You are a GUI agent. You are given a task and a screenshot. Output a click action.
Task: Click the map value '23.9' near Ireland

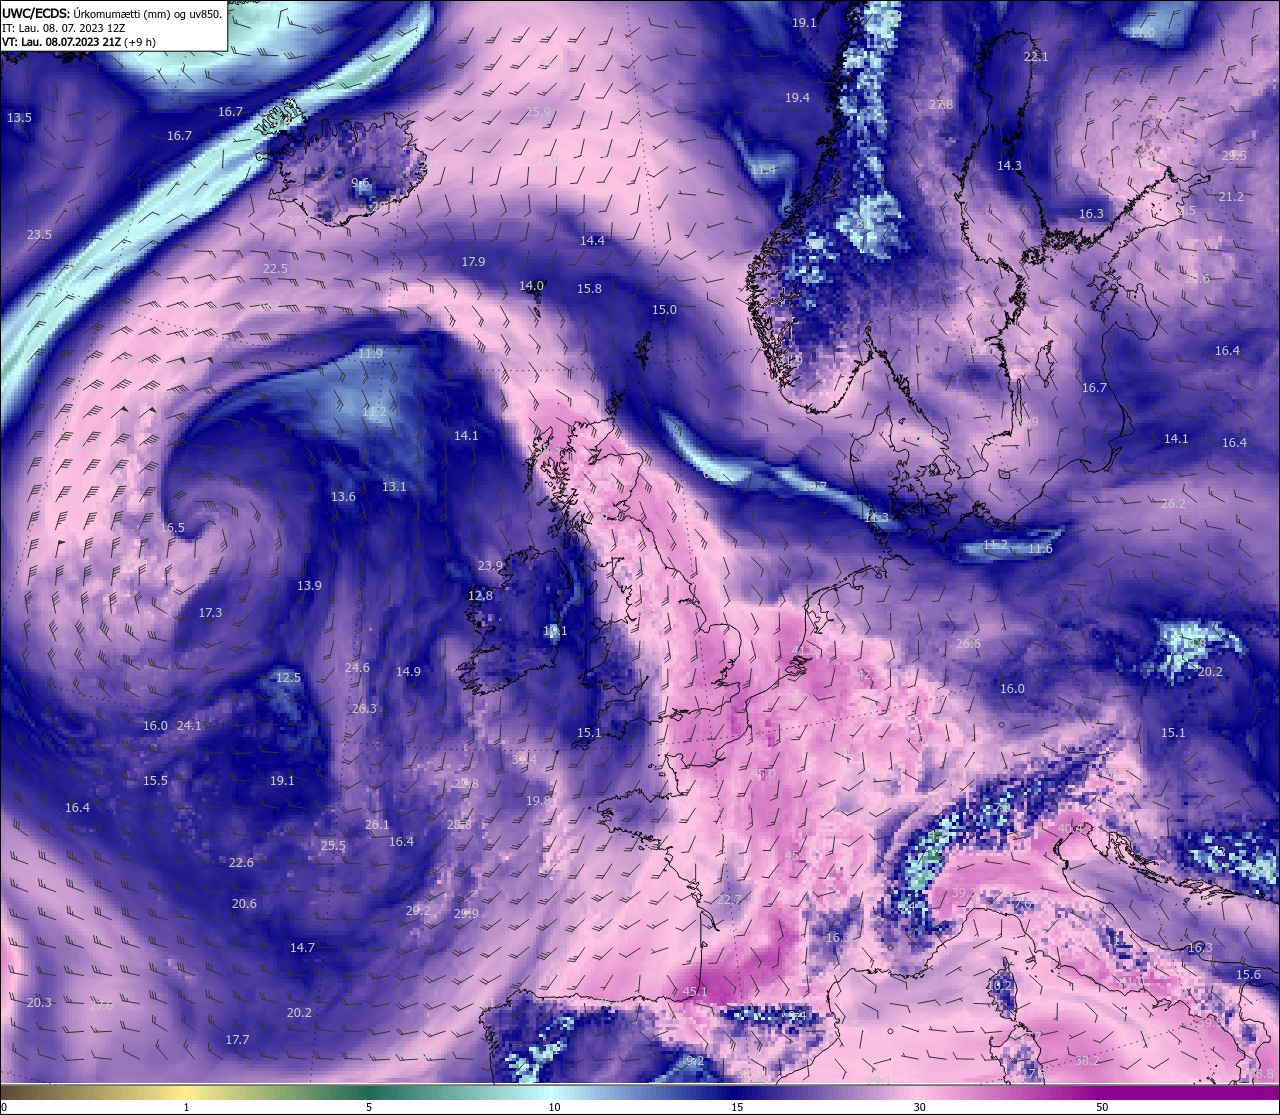point(489,565)
